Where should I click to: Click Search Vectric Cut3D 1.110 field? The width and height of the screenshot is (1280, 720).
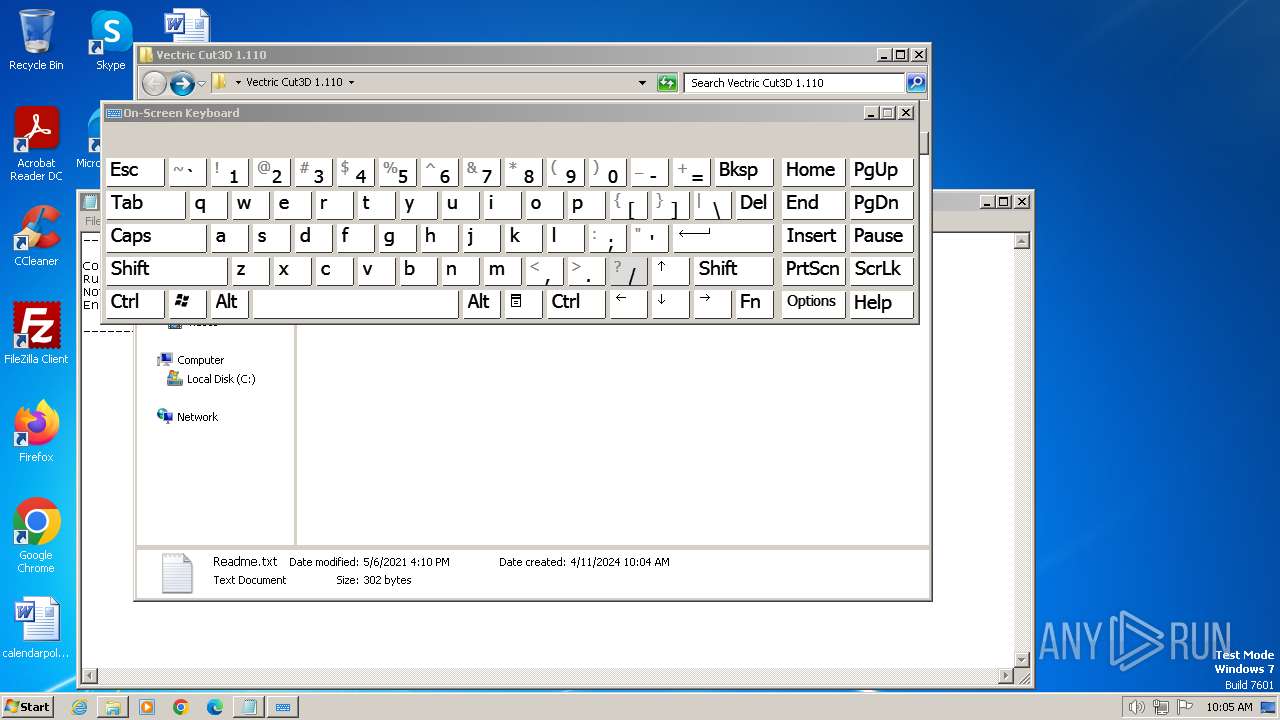[795, 83]
